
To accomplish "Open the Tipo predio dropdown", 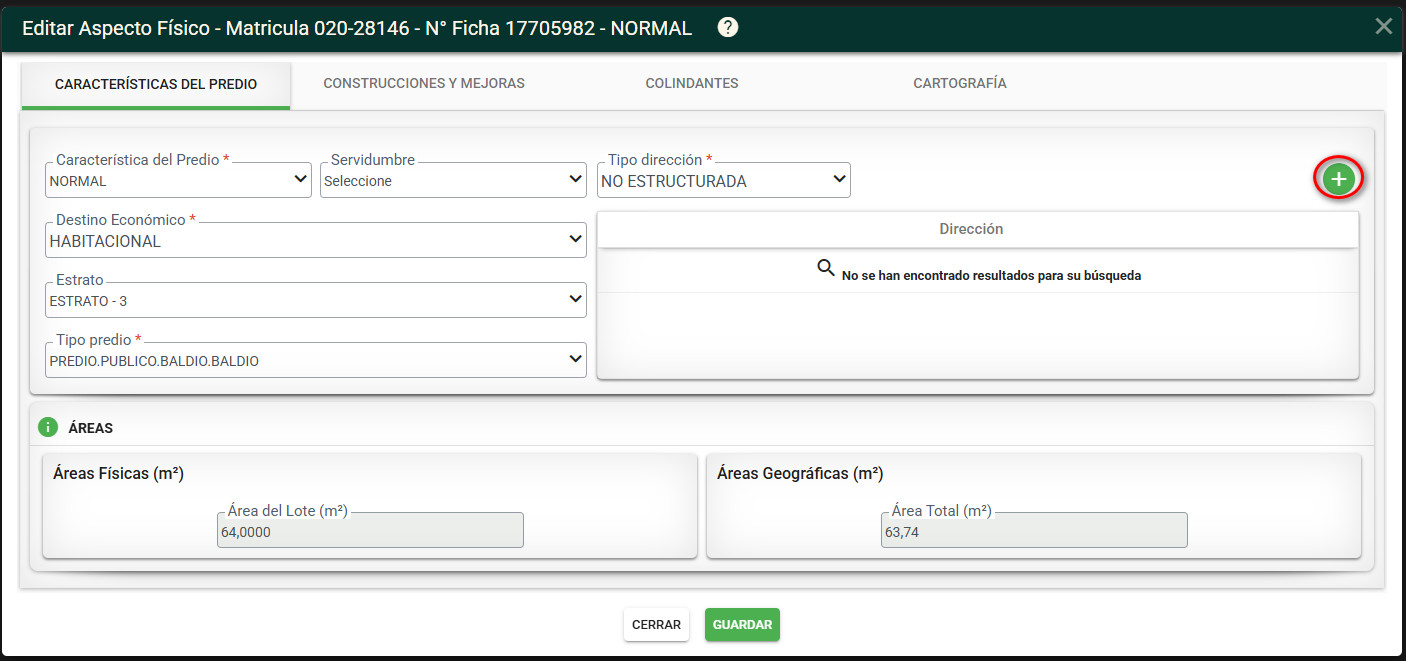I will pyautogui.click(x=316, y=360).
